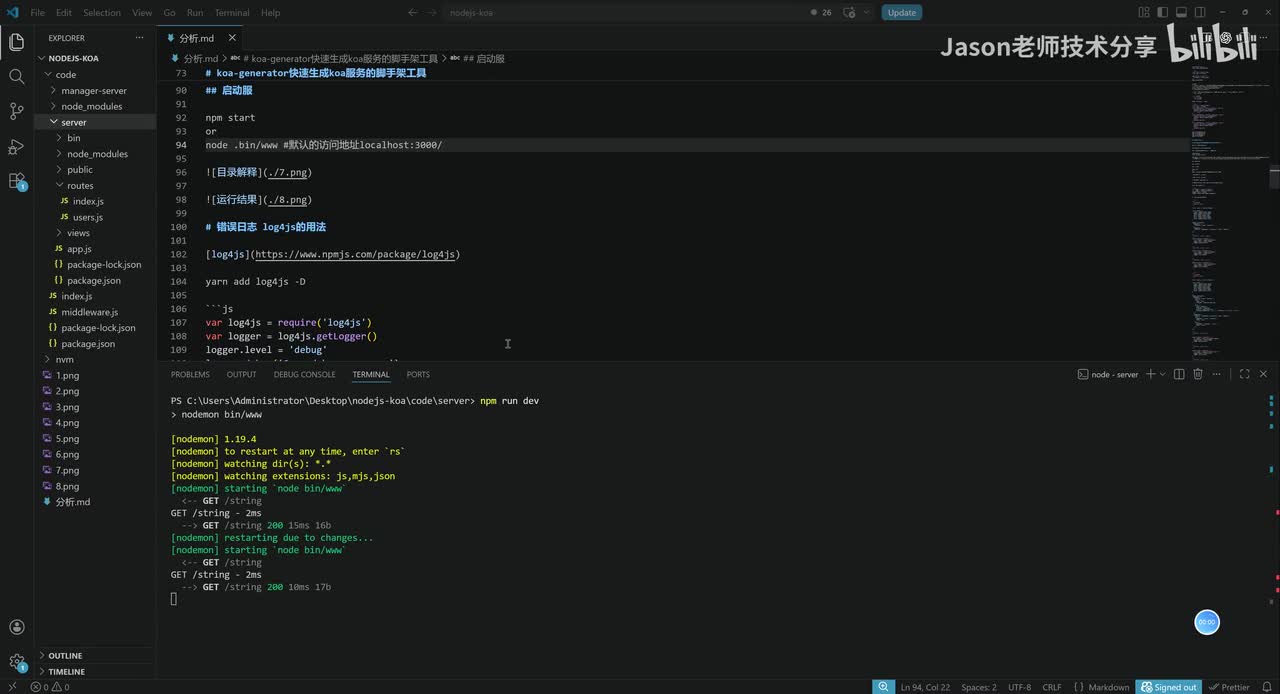Click the editor minimap
The height and width of the screenshot is (694, 1280).
click(1229, 212)
